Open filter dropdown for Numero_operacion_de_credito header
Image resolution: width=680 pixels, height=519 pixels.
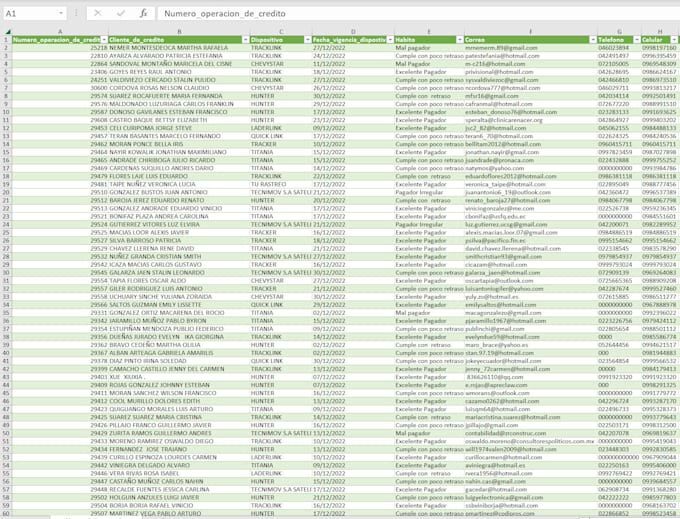point(104,39)
